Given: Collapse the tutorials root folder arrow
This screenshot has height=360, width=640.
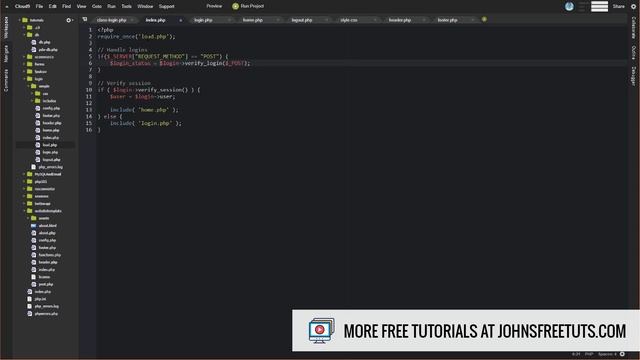Looking at the screenshot, I should point(19,20).
